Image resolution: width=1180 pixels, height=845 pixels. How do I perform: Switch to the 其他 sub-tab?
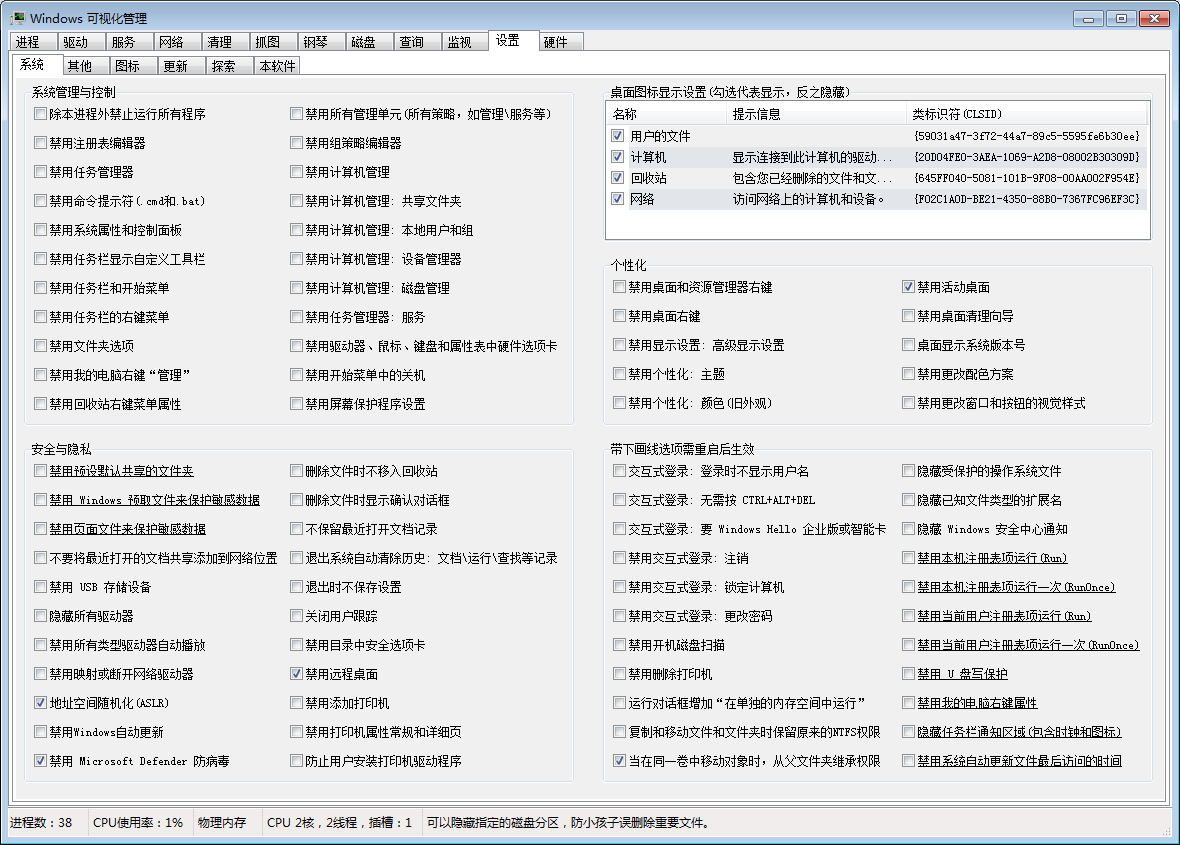pos(80,66)
